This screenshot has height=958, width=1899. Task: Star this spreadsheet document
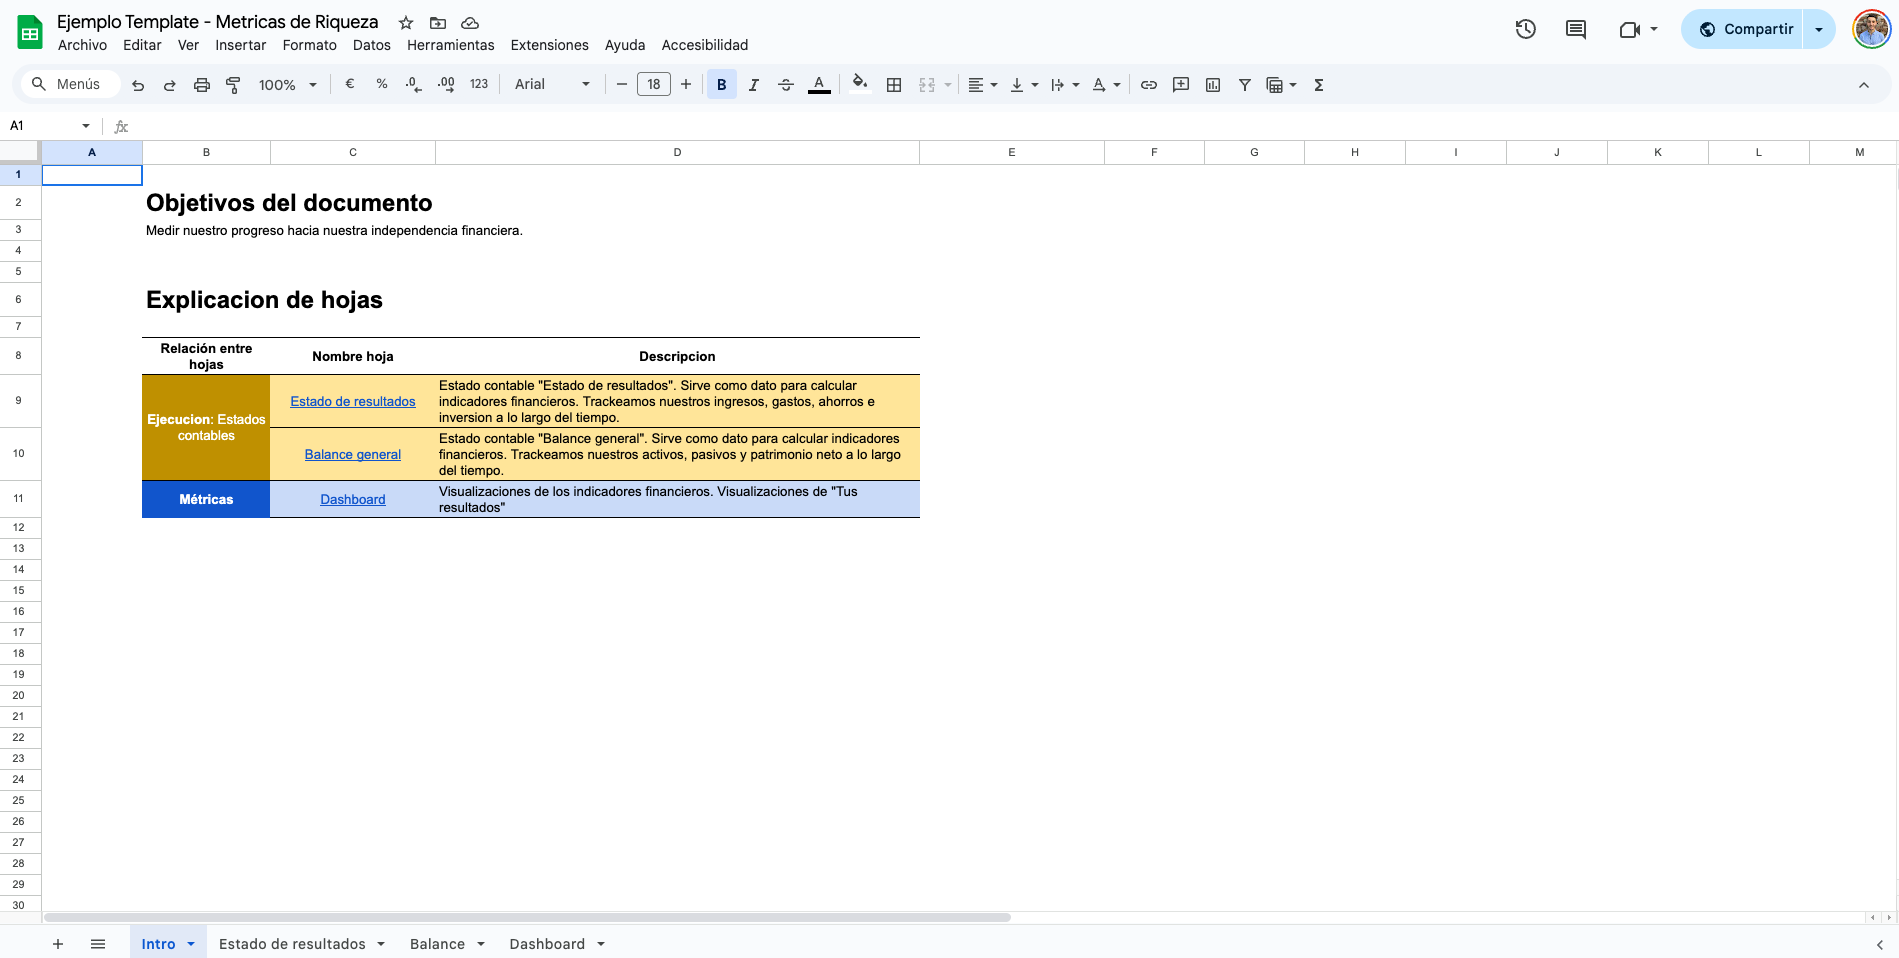[x=406, y=22]
